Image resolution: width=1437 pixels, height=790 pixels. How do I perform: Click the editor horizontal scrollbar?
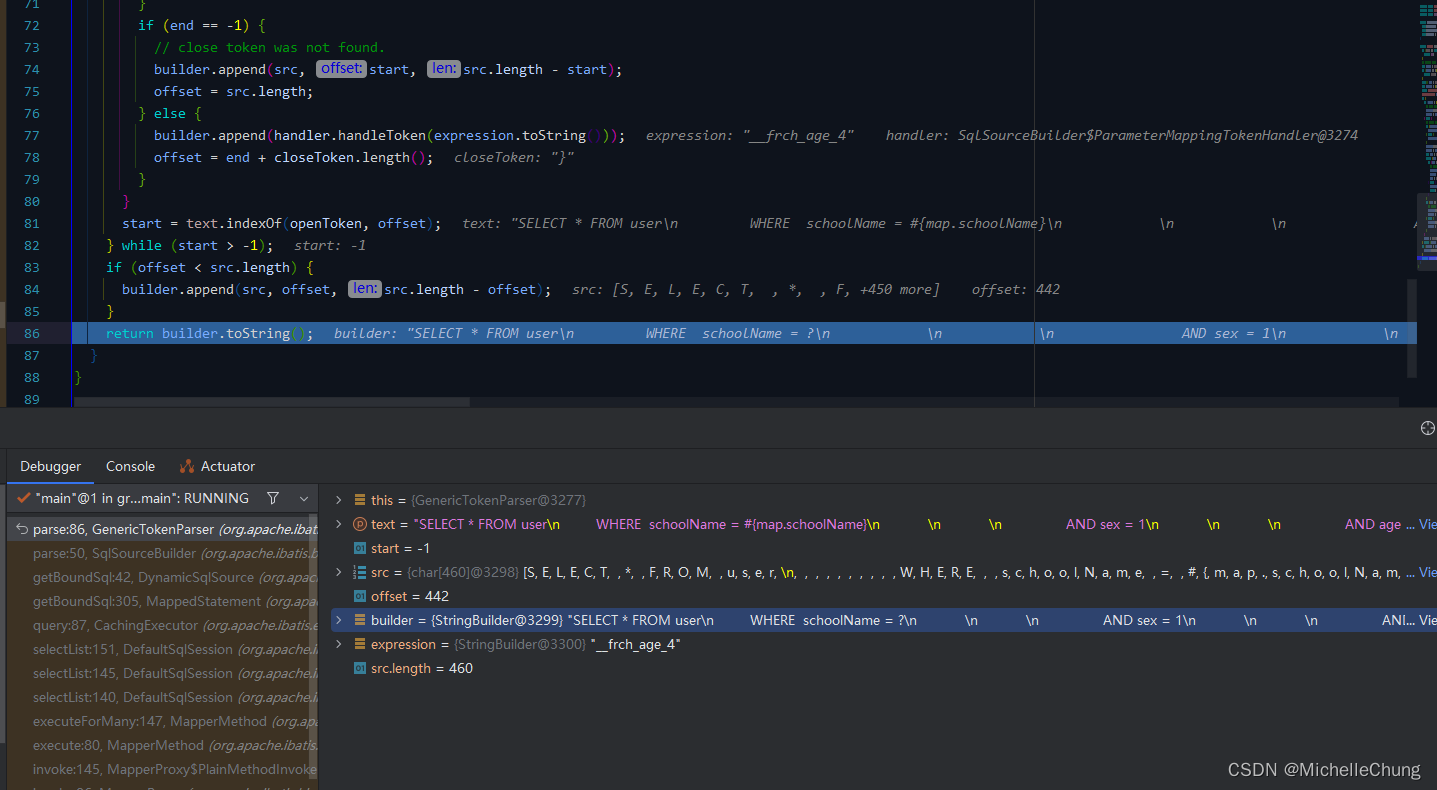(x=272, y=402)
